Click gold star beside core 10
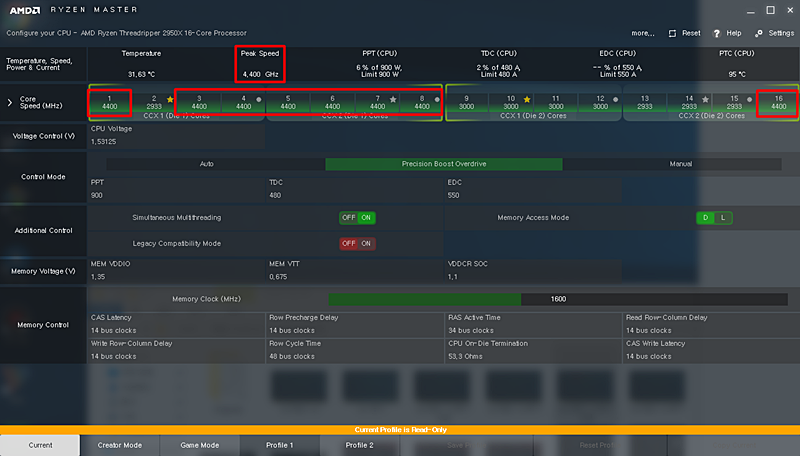800x456 pixels. pyautogui.click(x=527, y=99)
